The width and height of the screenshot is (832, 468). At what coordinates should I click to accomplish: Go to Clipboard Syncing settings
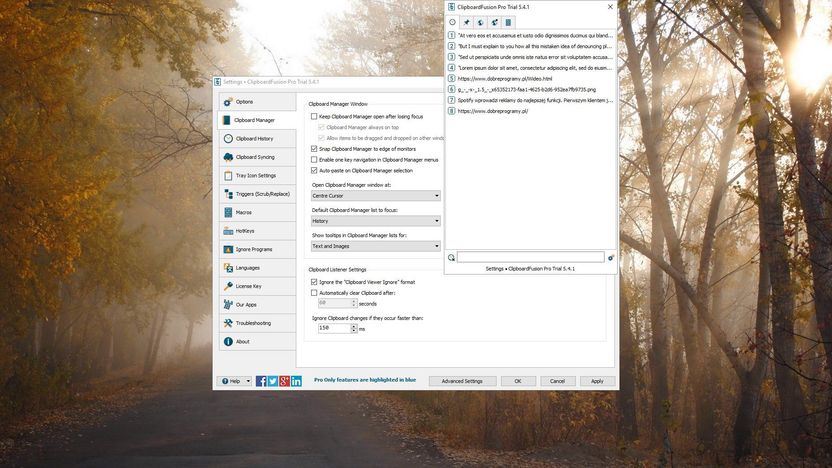tap(257, 157)
